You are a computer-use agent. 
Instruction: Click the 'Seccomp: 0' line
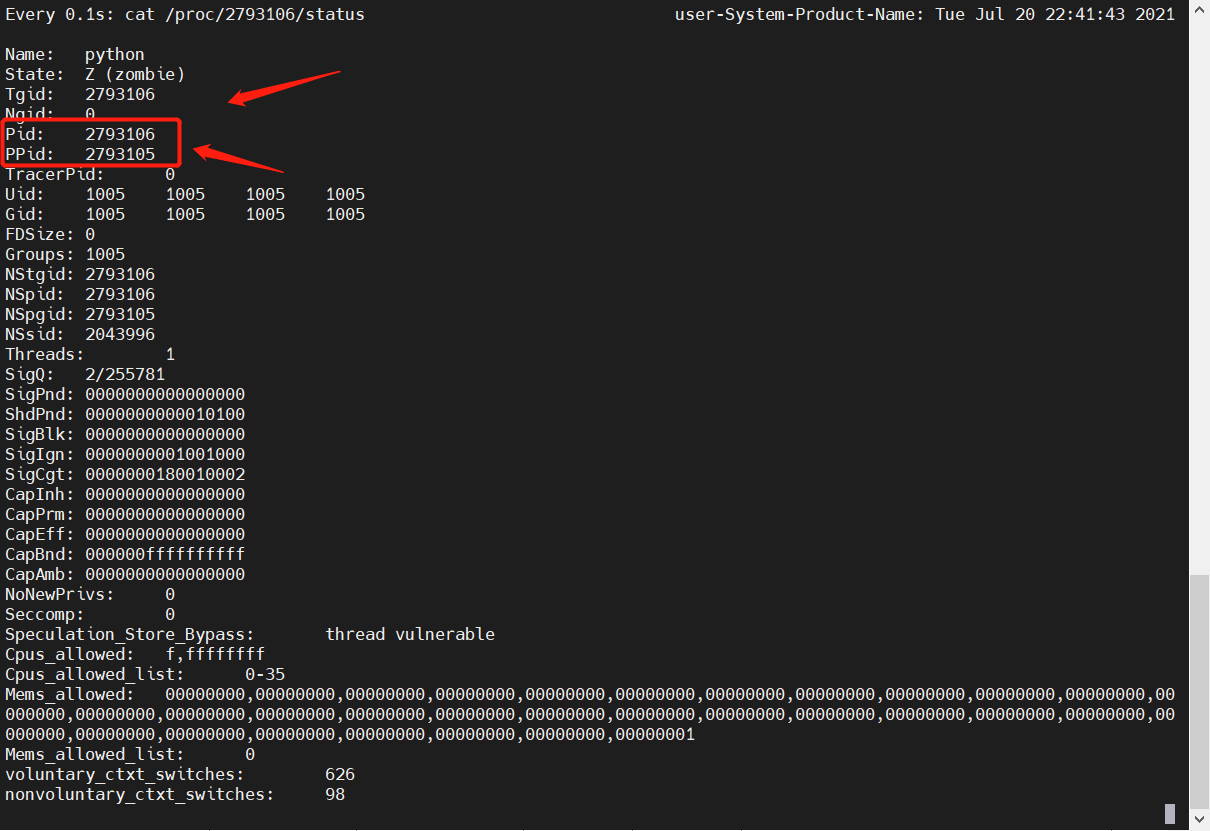[90, 614]
